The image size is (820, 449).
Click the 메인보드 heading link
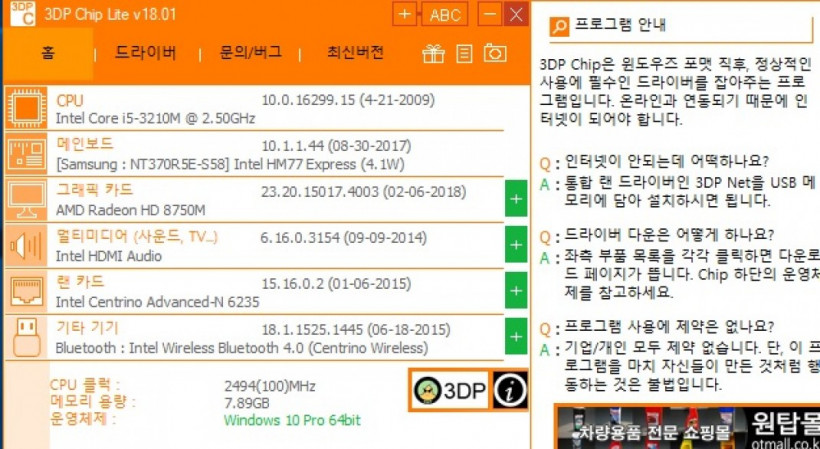tap(84, 144)
